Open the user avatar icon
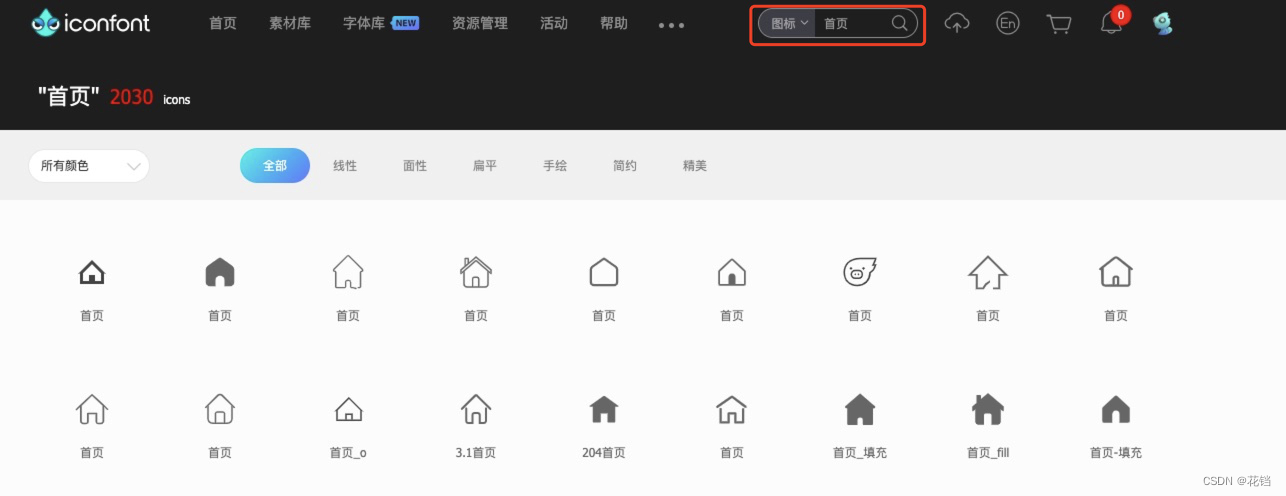Image resolution: width=1286 pixels, height=496 pixels. 1162,23
